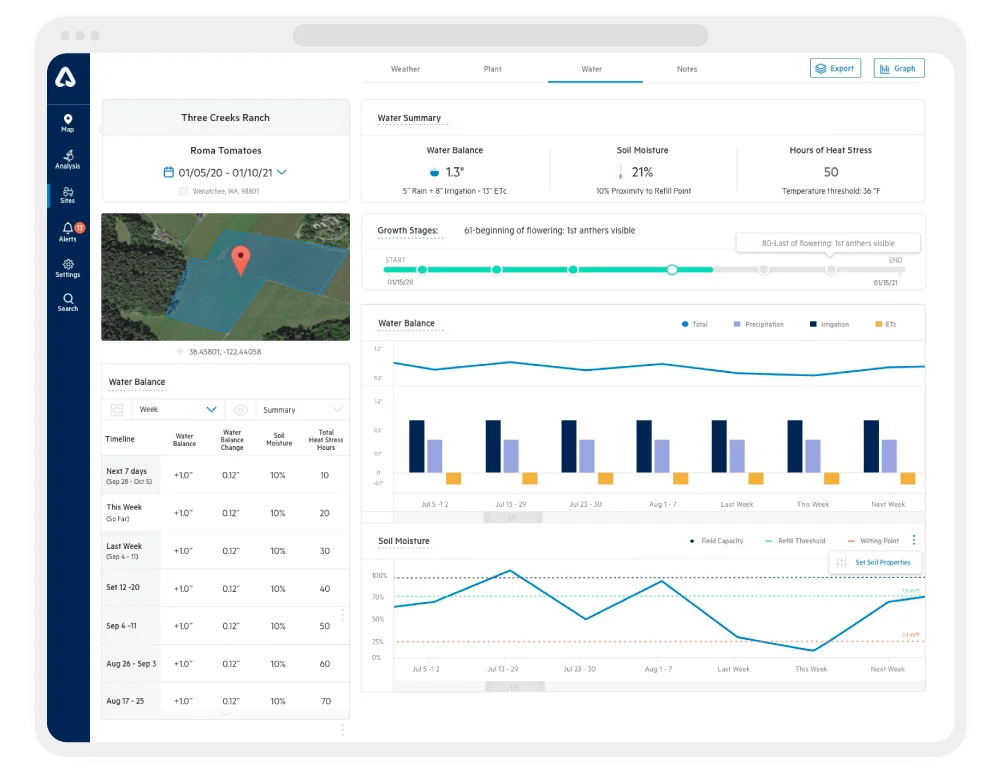Select the Aug 26 - Sep 3 row
The width and height of the screenshot is (1001, 780).
tap(225, 664)
